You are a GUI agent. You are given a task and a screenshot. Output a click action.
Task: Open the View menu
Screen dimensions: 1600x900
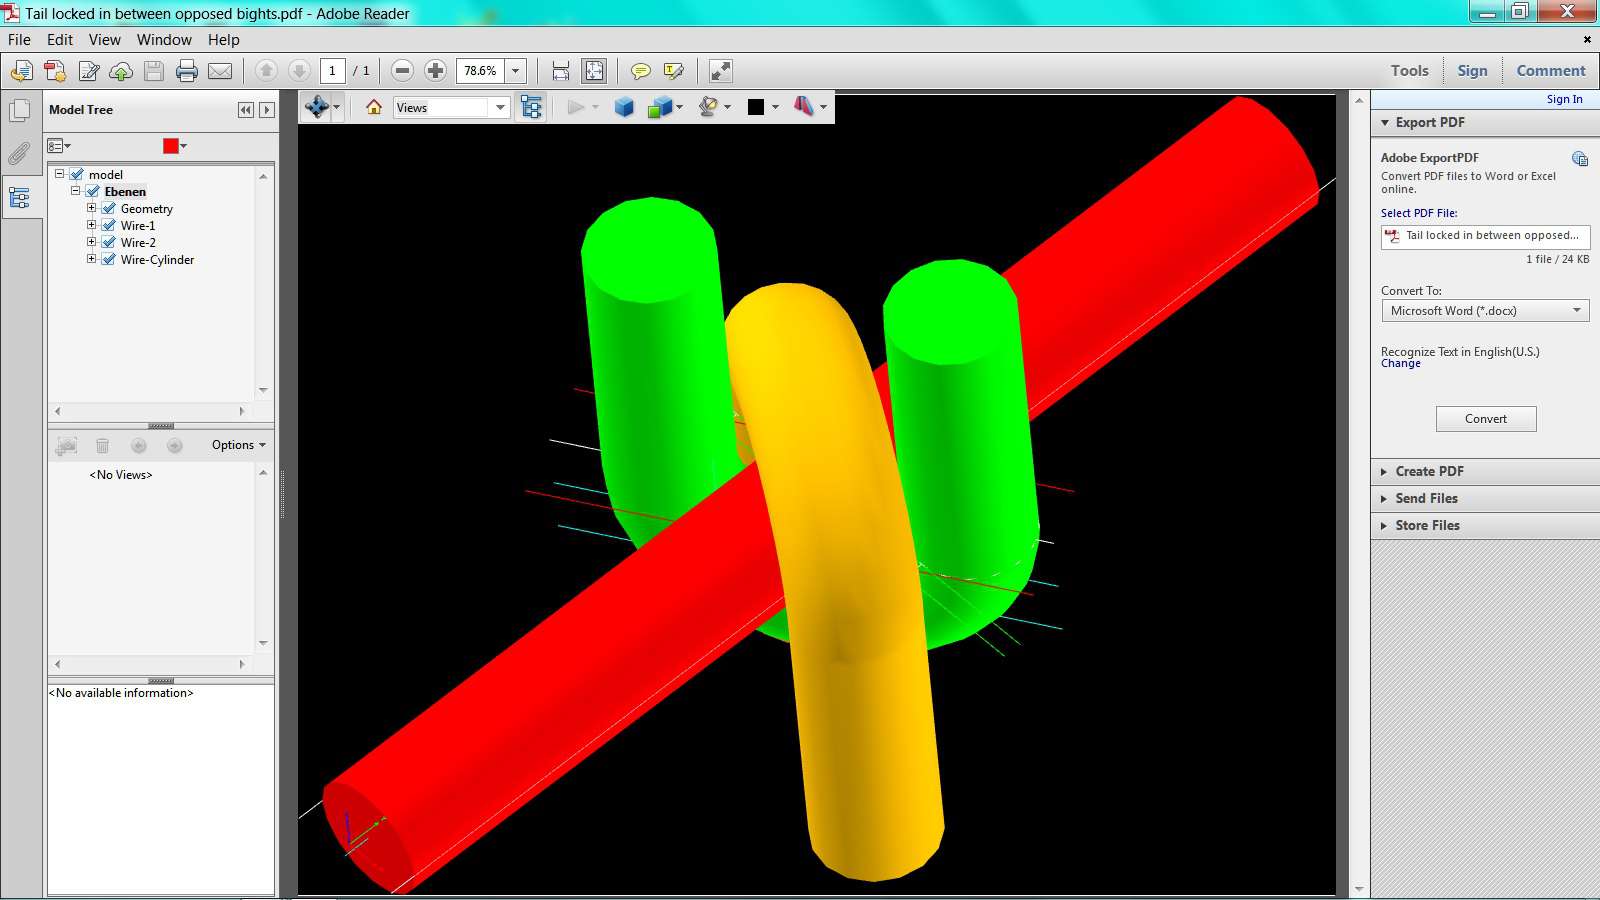click(x=105, y=40)
